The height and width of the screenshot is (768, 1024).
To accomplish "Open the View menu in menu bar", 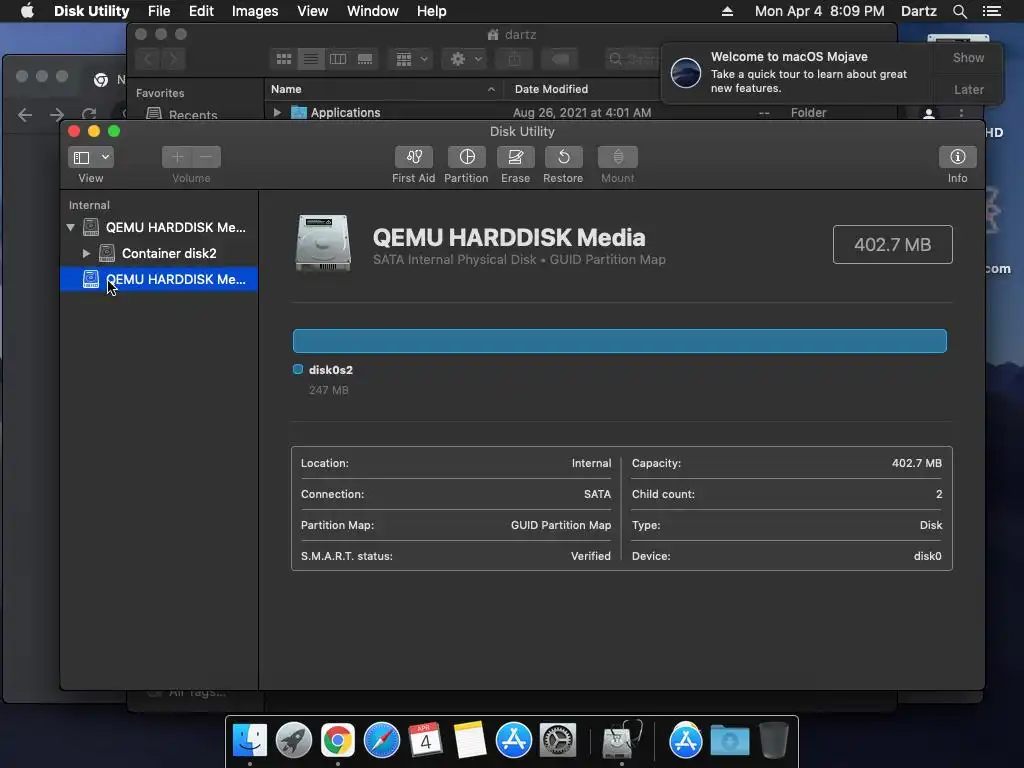I will point(312,11).
